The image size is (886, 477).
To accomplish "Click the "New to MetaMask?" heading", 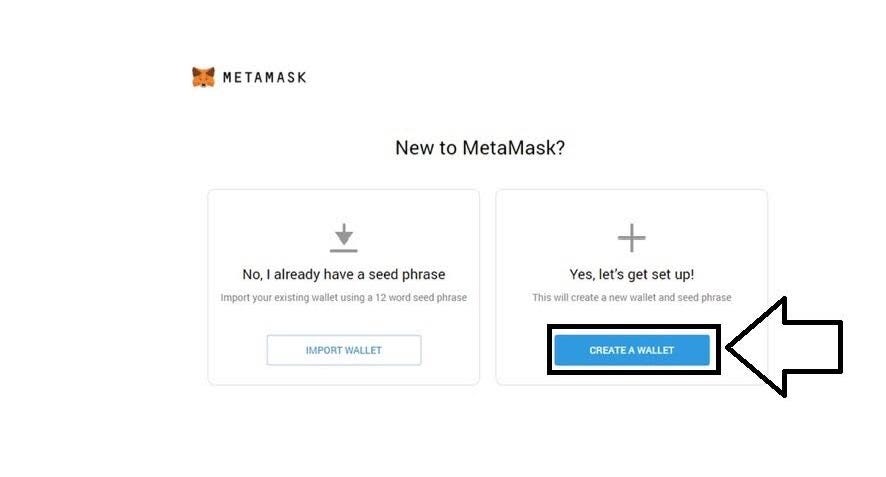I will [480, 148].
